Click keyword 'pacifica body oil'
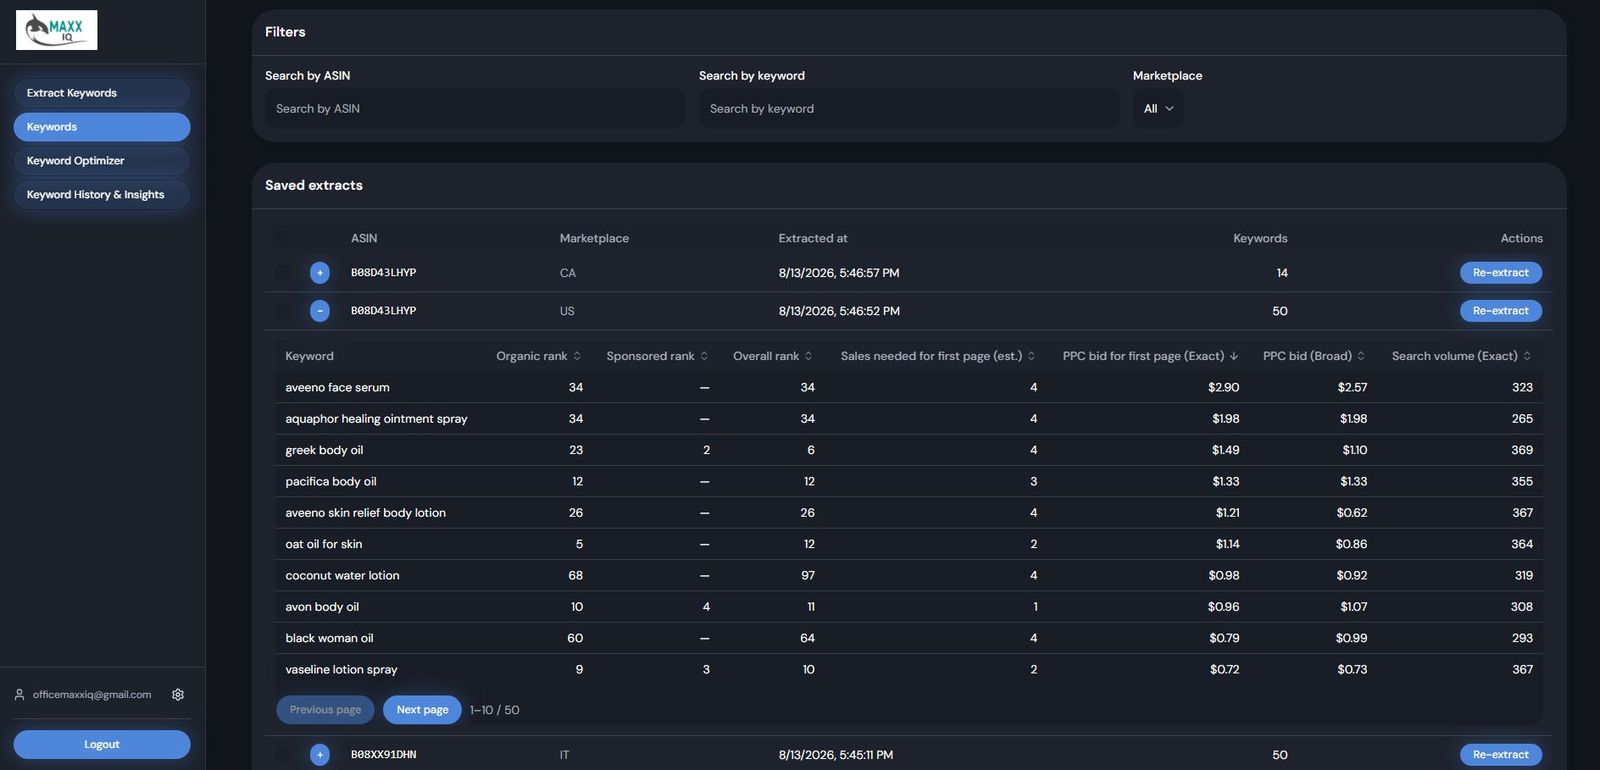1600x770 pixels. tap(331, 482)
